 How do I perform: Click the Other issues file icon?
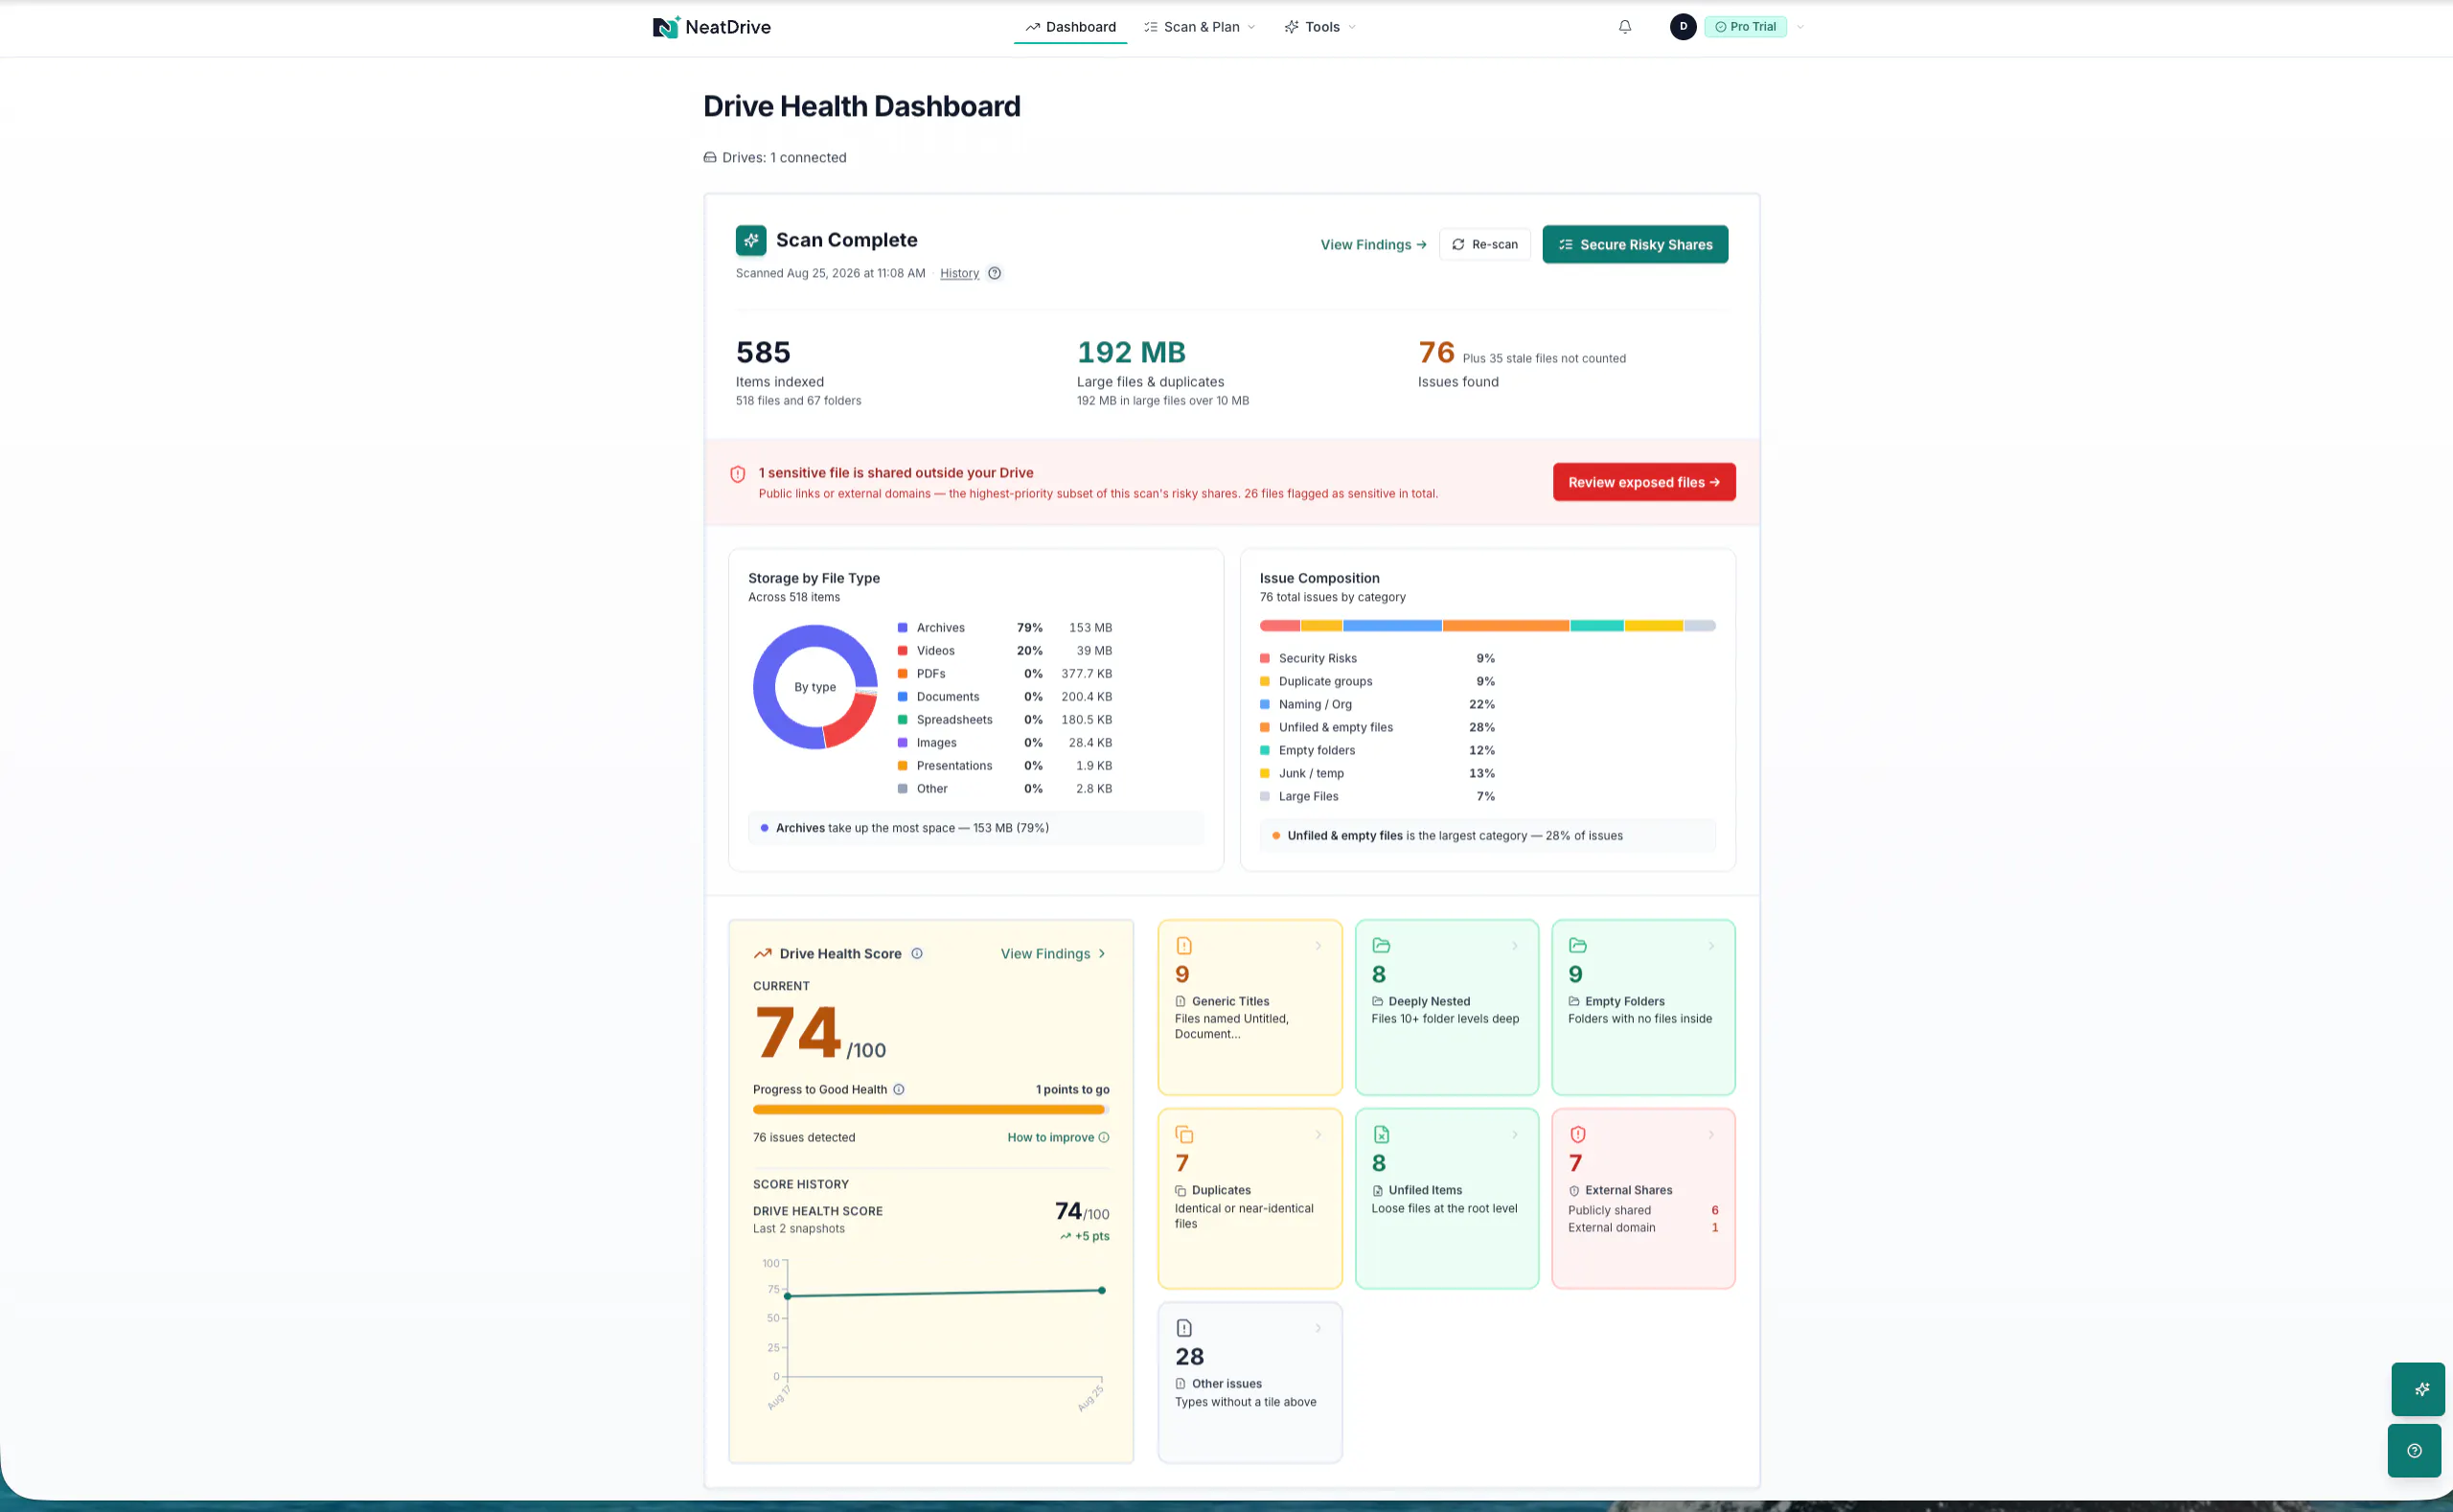(x=1184, y=1329)
